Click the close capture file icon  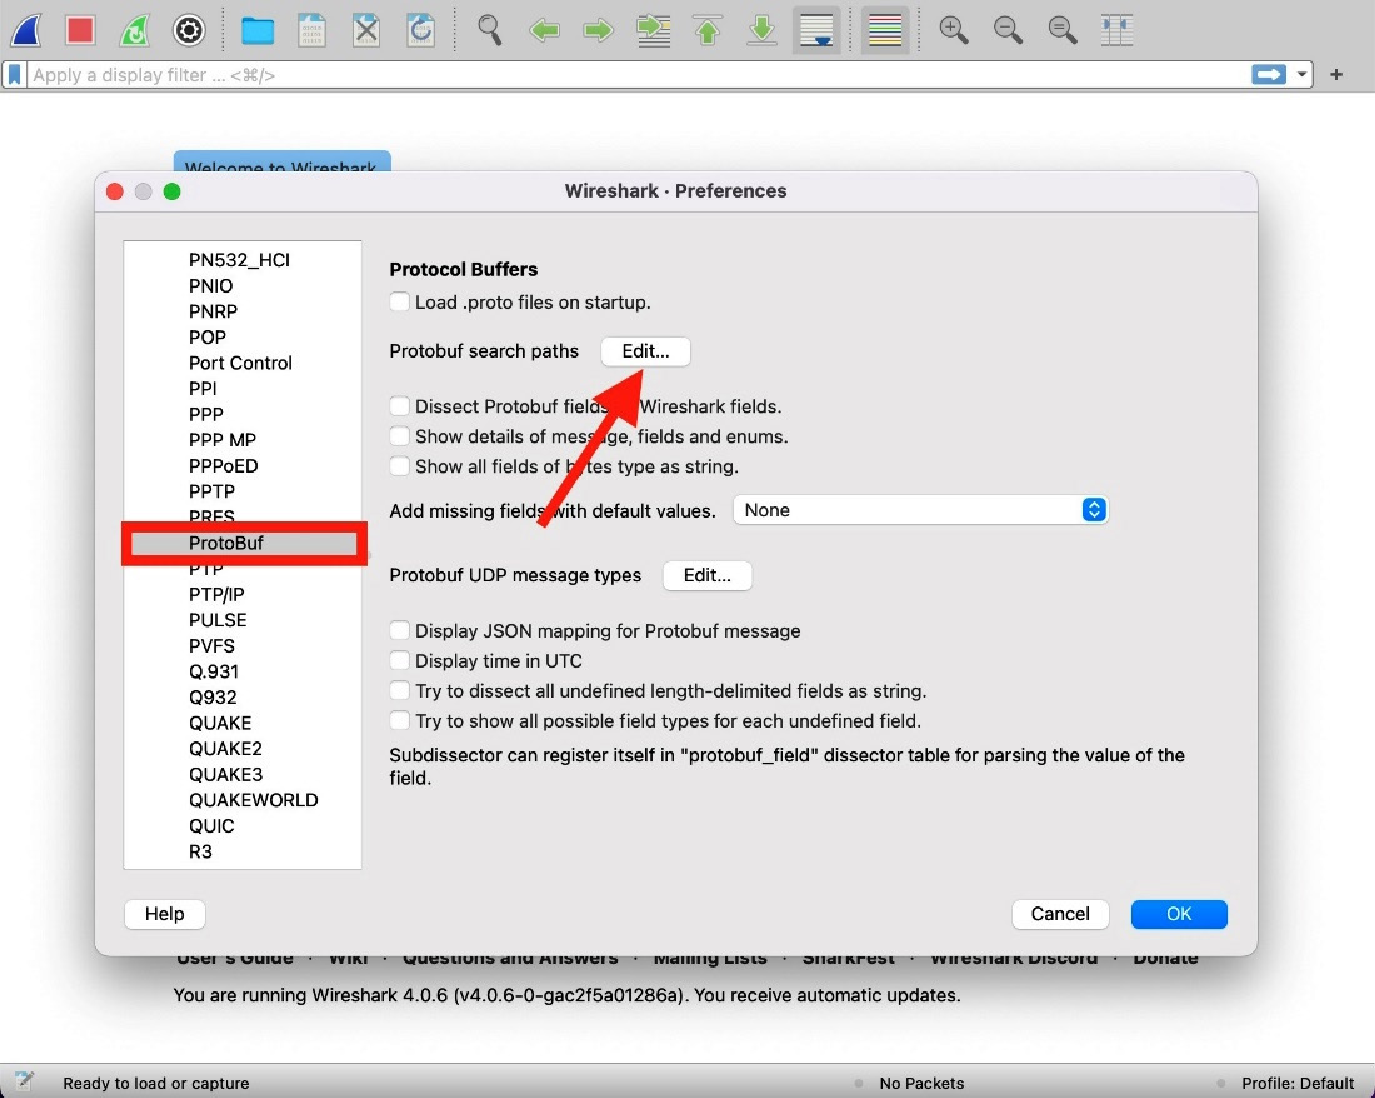[367, 30]
